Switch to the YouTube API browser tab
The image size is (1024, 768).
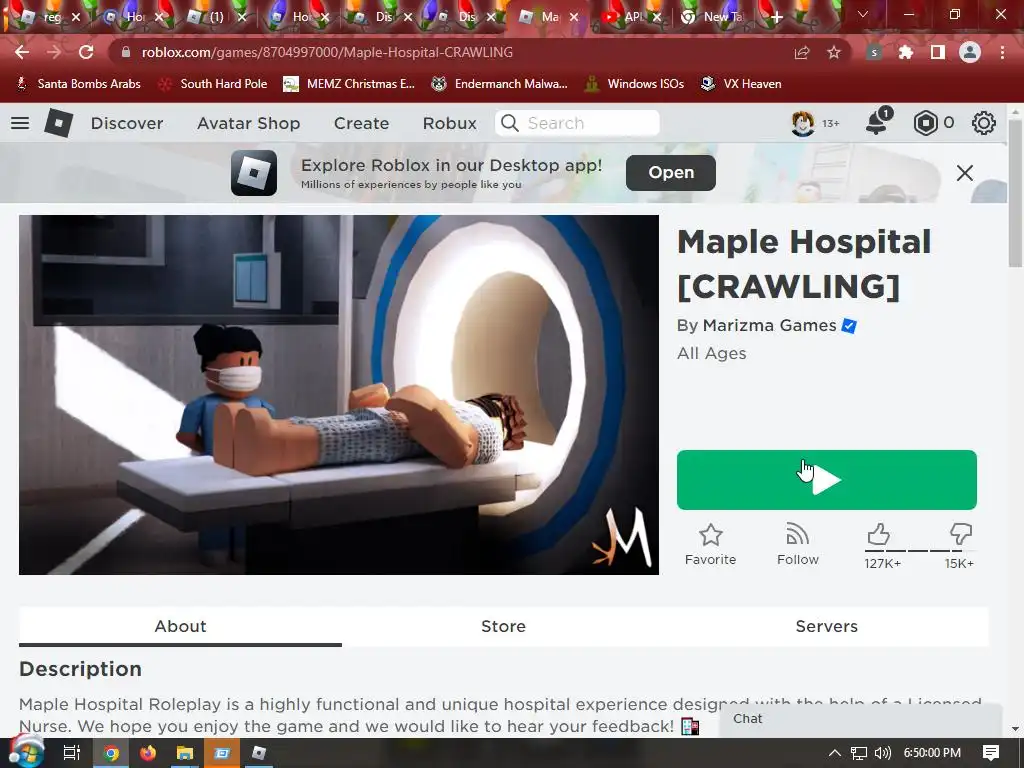coord(632,17)
